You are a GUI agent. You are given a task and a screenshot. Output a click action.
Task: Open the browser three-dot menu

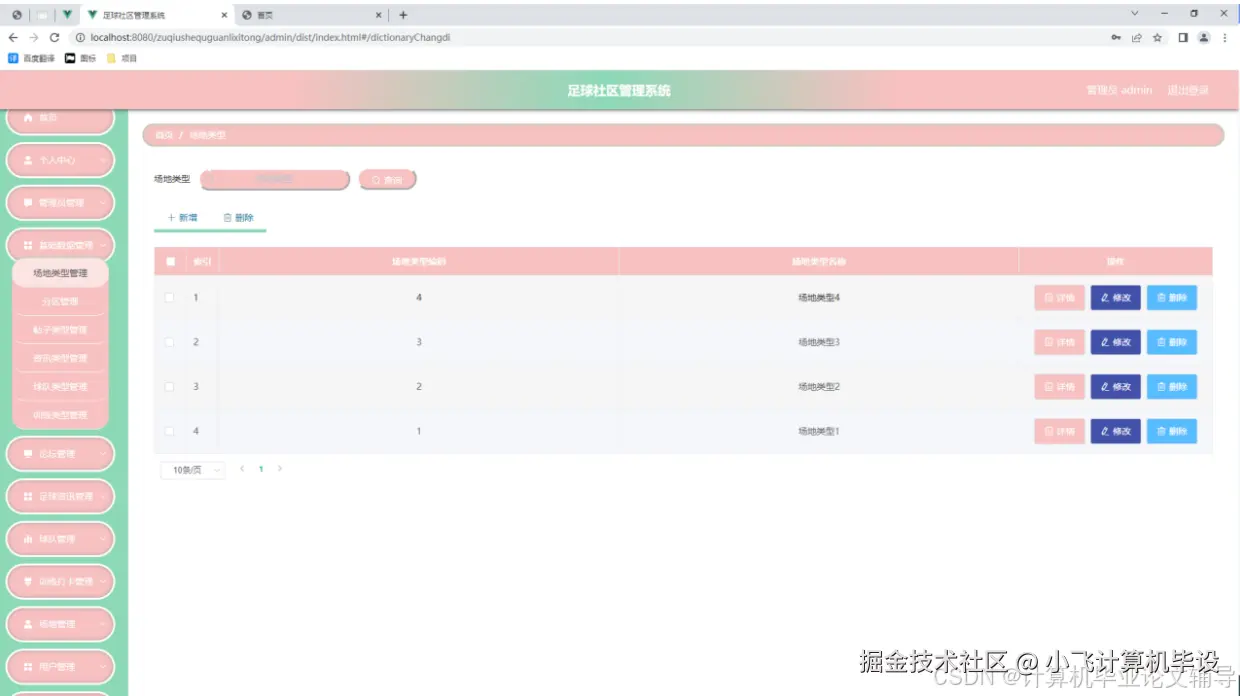pyautogui.click(x=1225, y=37)
